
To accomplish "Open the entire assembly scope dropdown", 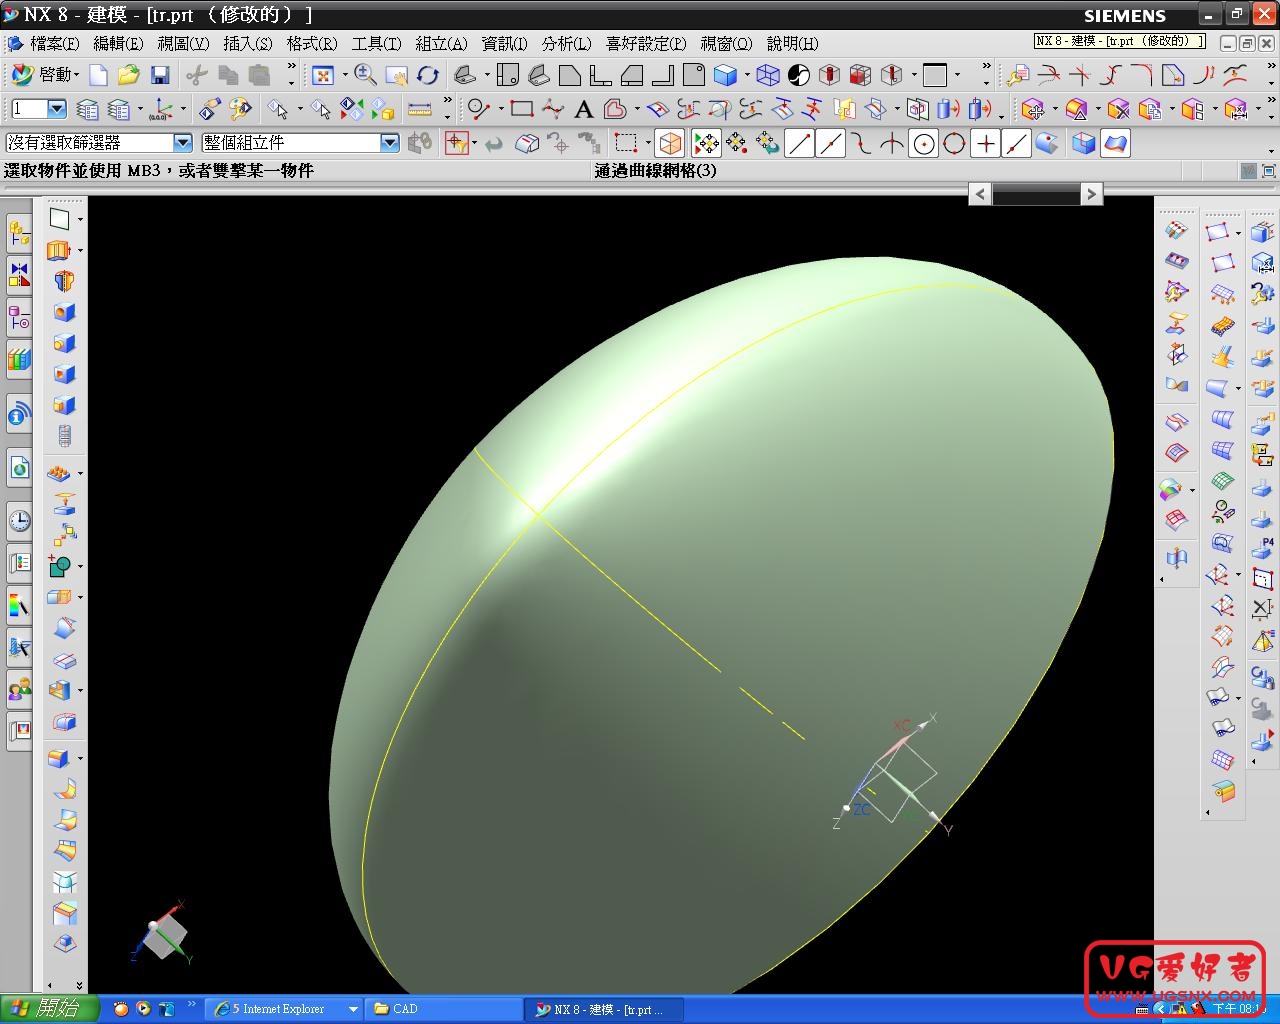I will coord(390,143).
